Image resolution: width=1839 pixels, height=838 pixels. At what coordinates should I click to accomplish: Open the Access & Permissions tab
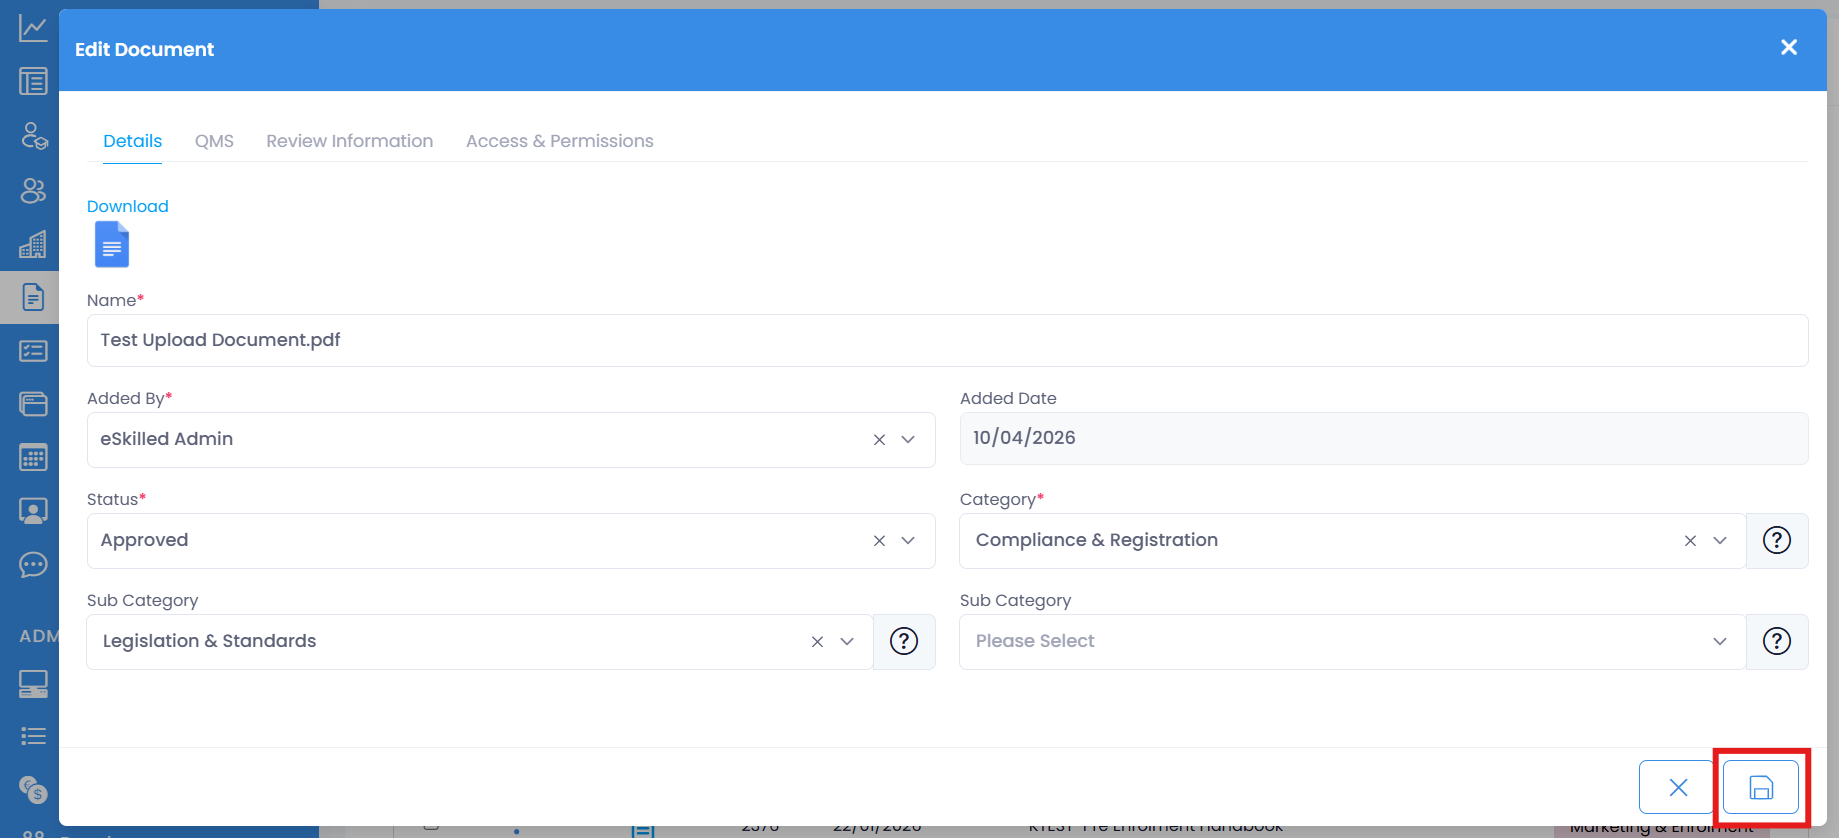pyautogui.click(x=559, y=141)
